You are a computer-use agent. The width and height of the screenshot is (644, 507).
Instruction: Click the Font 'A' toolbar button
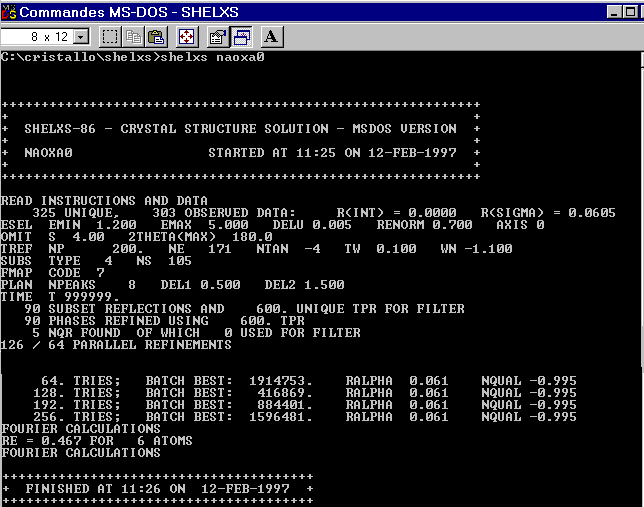271,37
